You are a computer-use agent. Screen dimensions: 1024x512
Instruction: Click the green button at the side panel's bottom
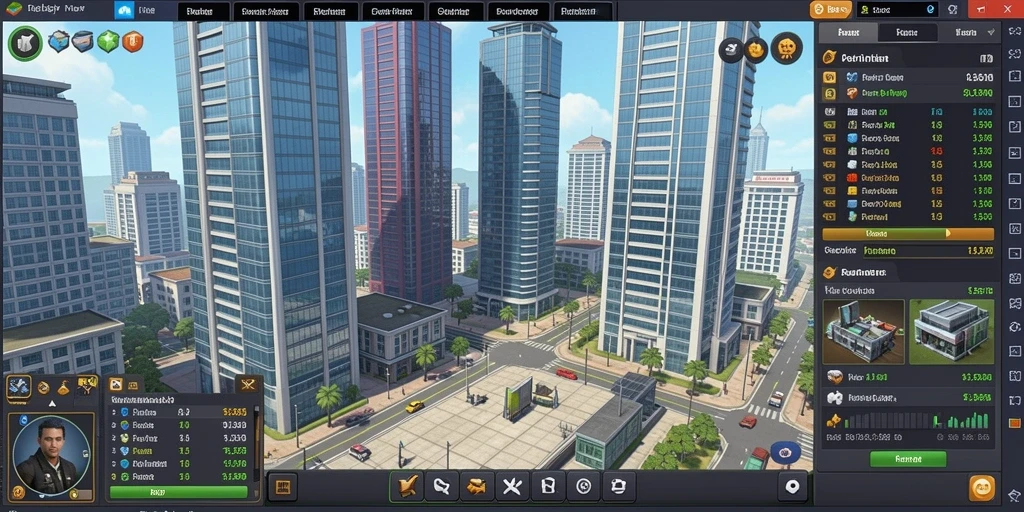908,459
